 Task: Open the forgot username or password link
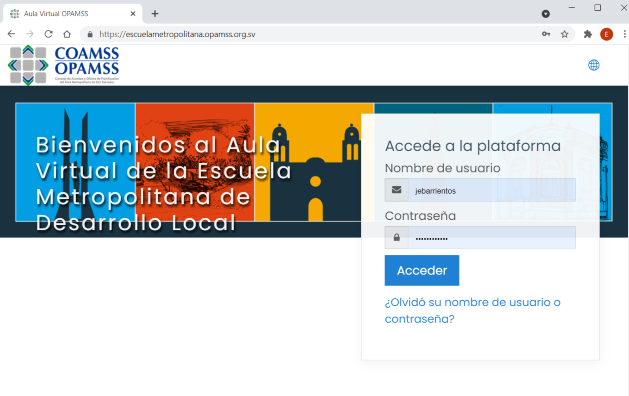472,311
